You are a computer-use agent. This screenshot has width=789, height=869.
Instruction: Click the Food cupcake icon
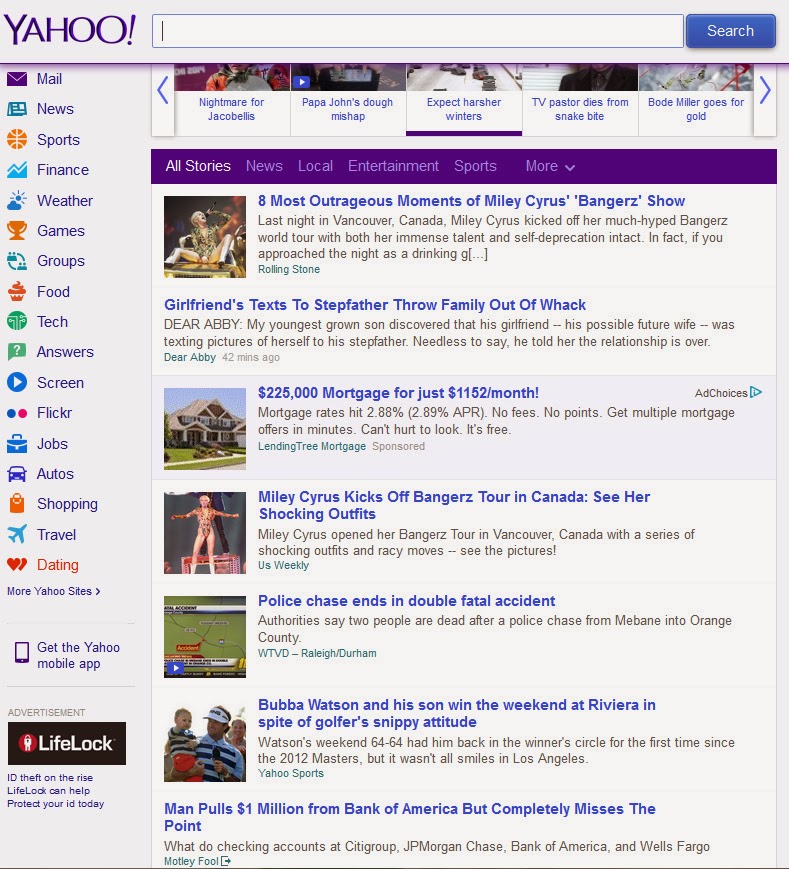17,291
